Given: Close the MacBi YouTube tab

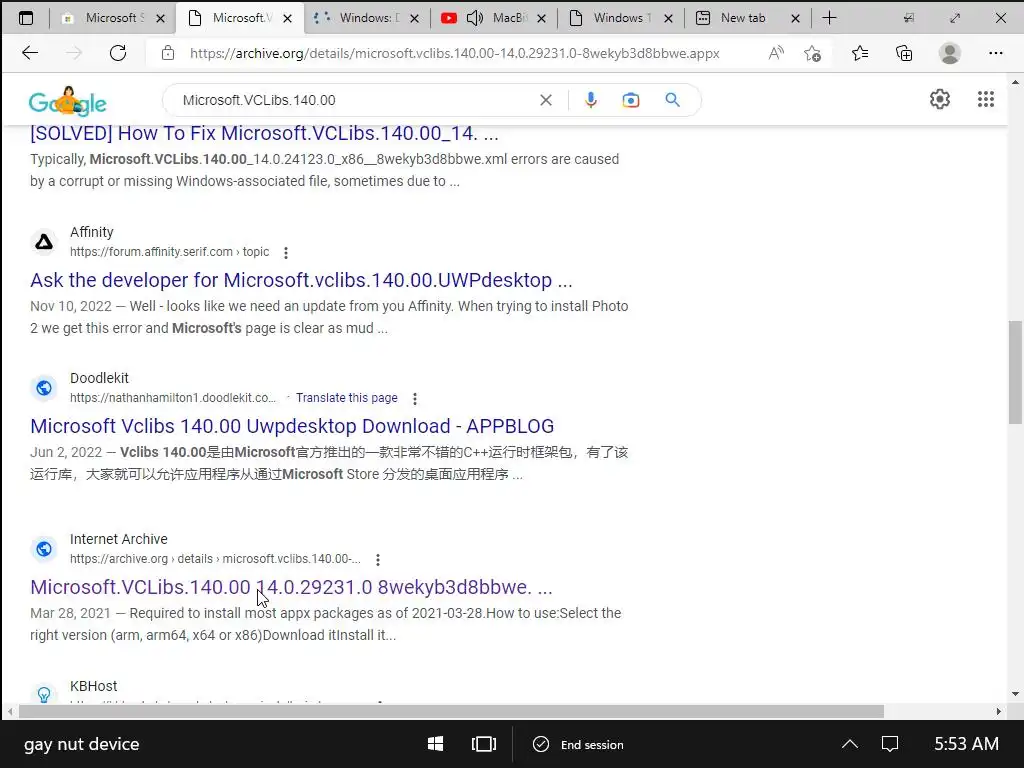Looking at the screenshot, I should (x=541, y=19).
